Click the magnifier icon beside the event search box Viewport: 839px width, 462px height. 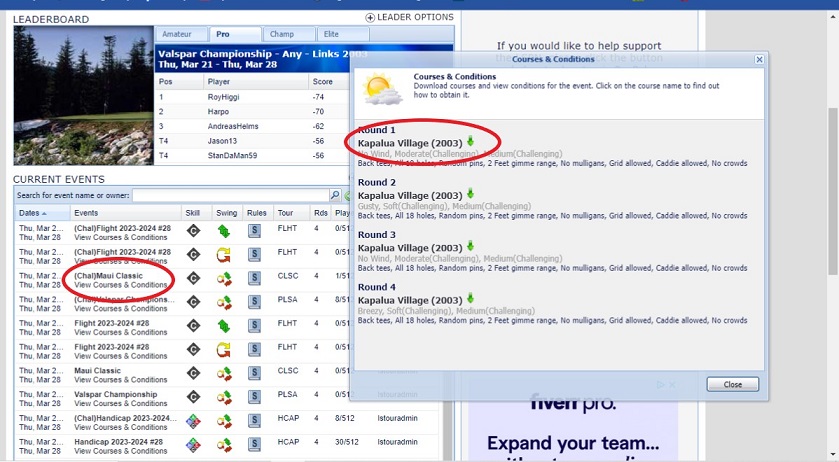[x=335, y=195]
